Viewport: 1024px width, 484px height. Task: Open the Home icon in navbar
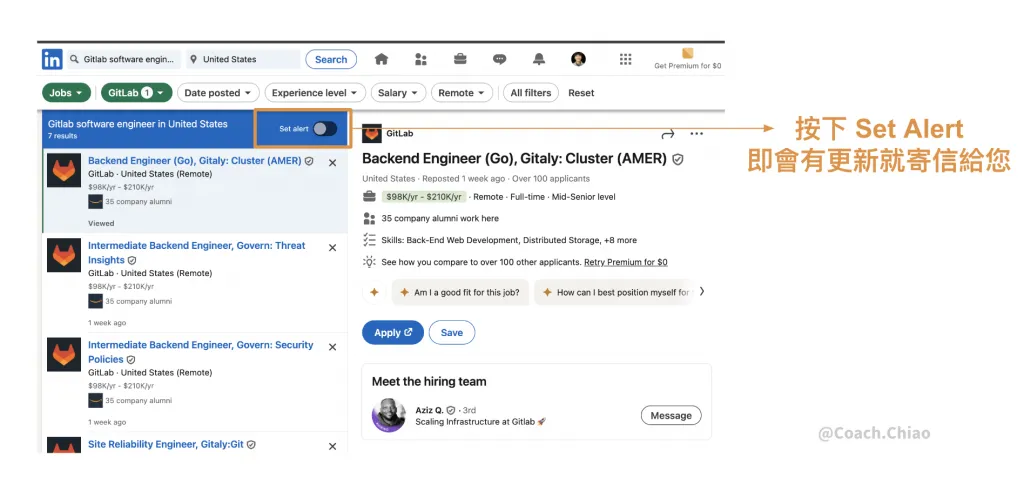[x=381, y=59]
